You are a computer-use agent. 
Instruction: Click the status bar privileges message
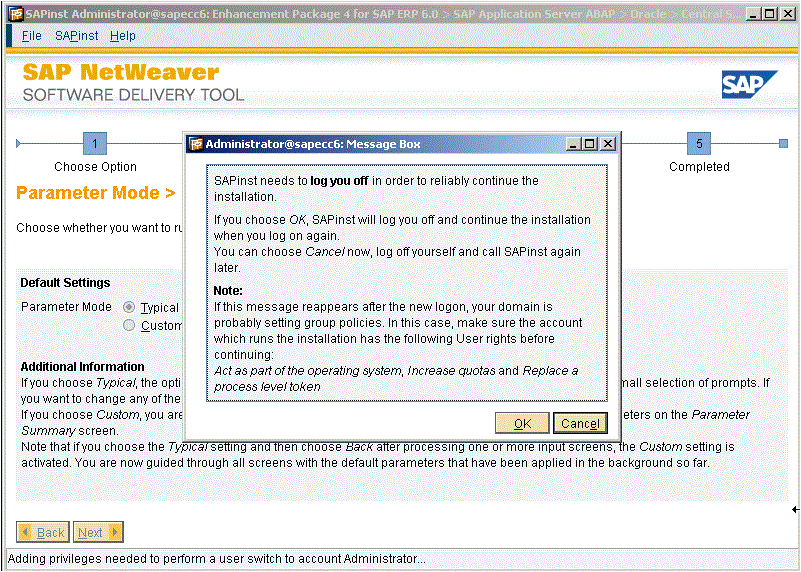click(x=217, y=559)
